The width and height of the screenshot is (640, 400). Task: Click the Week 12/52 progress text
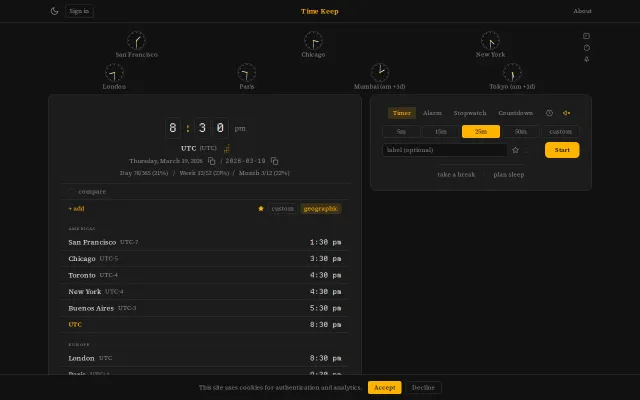(x=204, y=173)
